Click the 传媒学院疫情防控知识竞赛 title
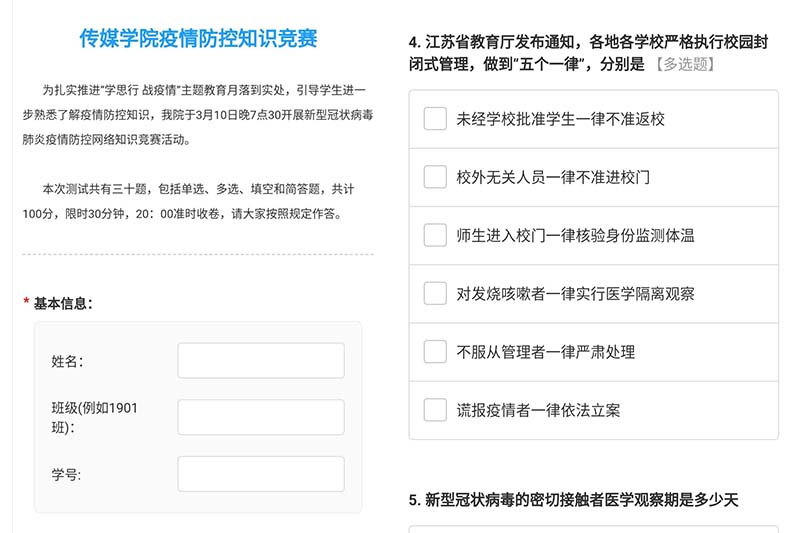This screenshot has height=533, width=800. 198,39
